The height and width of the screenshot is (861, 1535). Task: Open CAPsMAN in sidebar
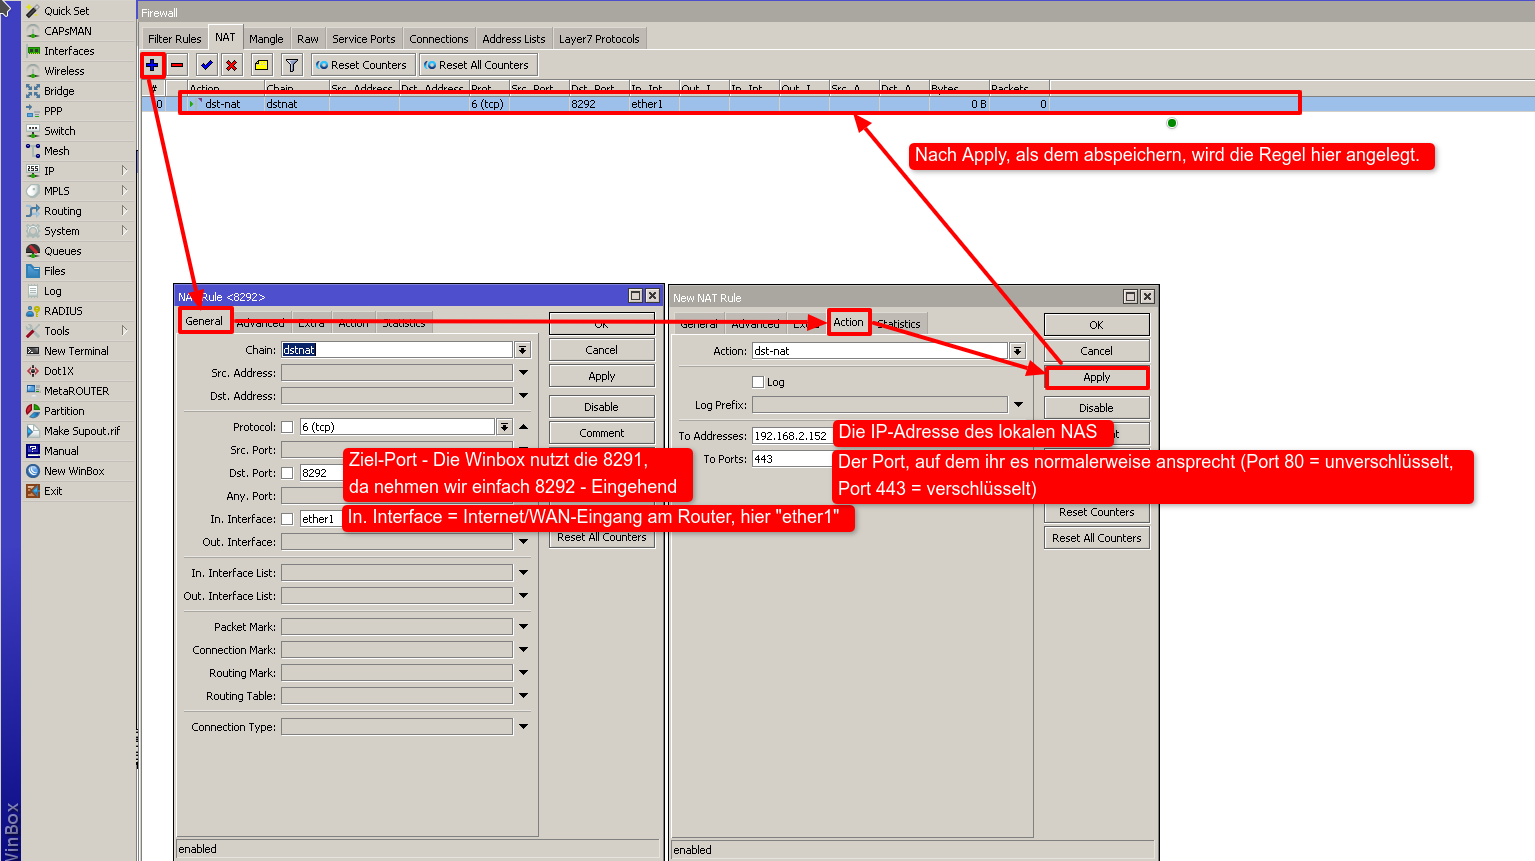(67, 31)
